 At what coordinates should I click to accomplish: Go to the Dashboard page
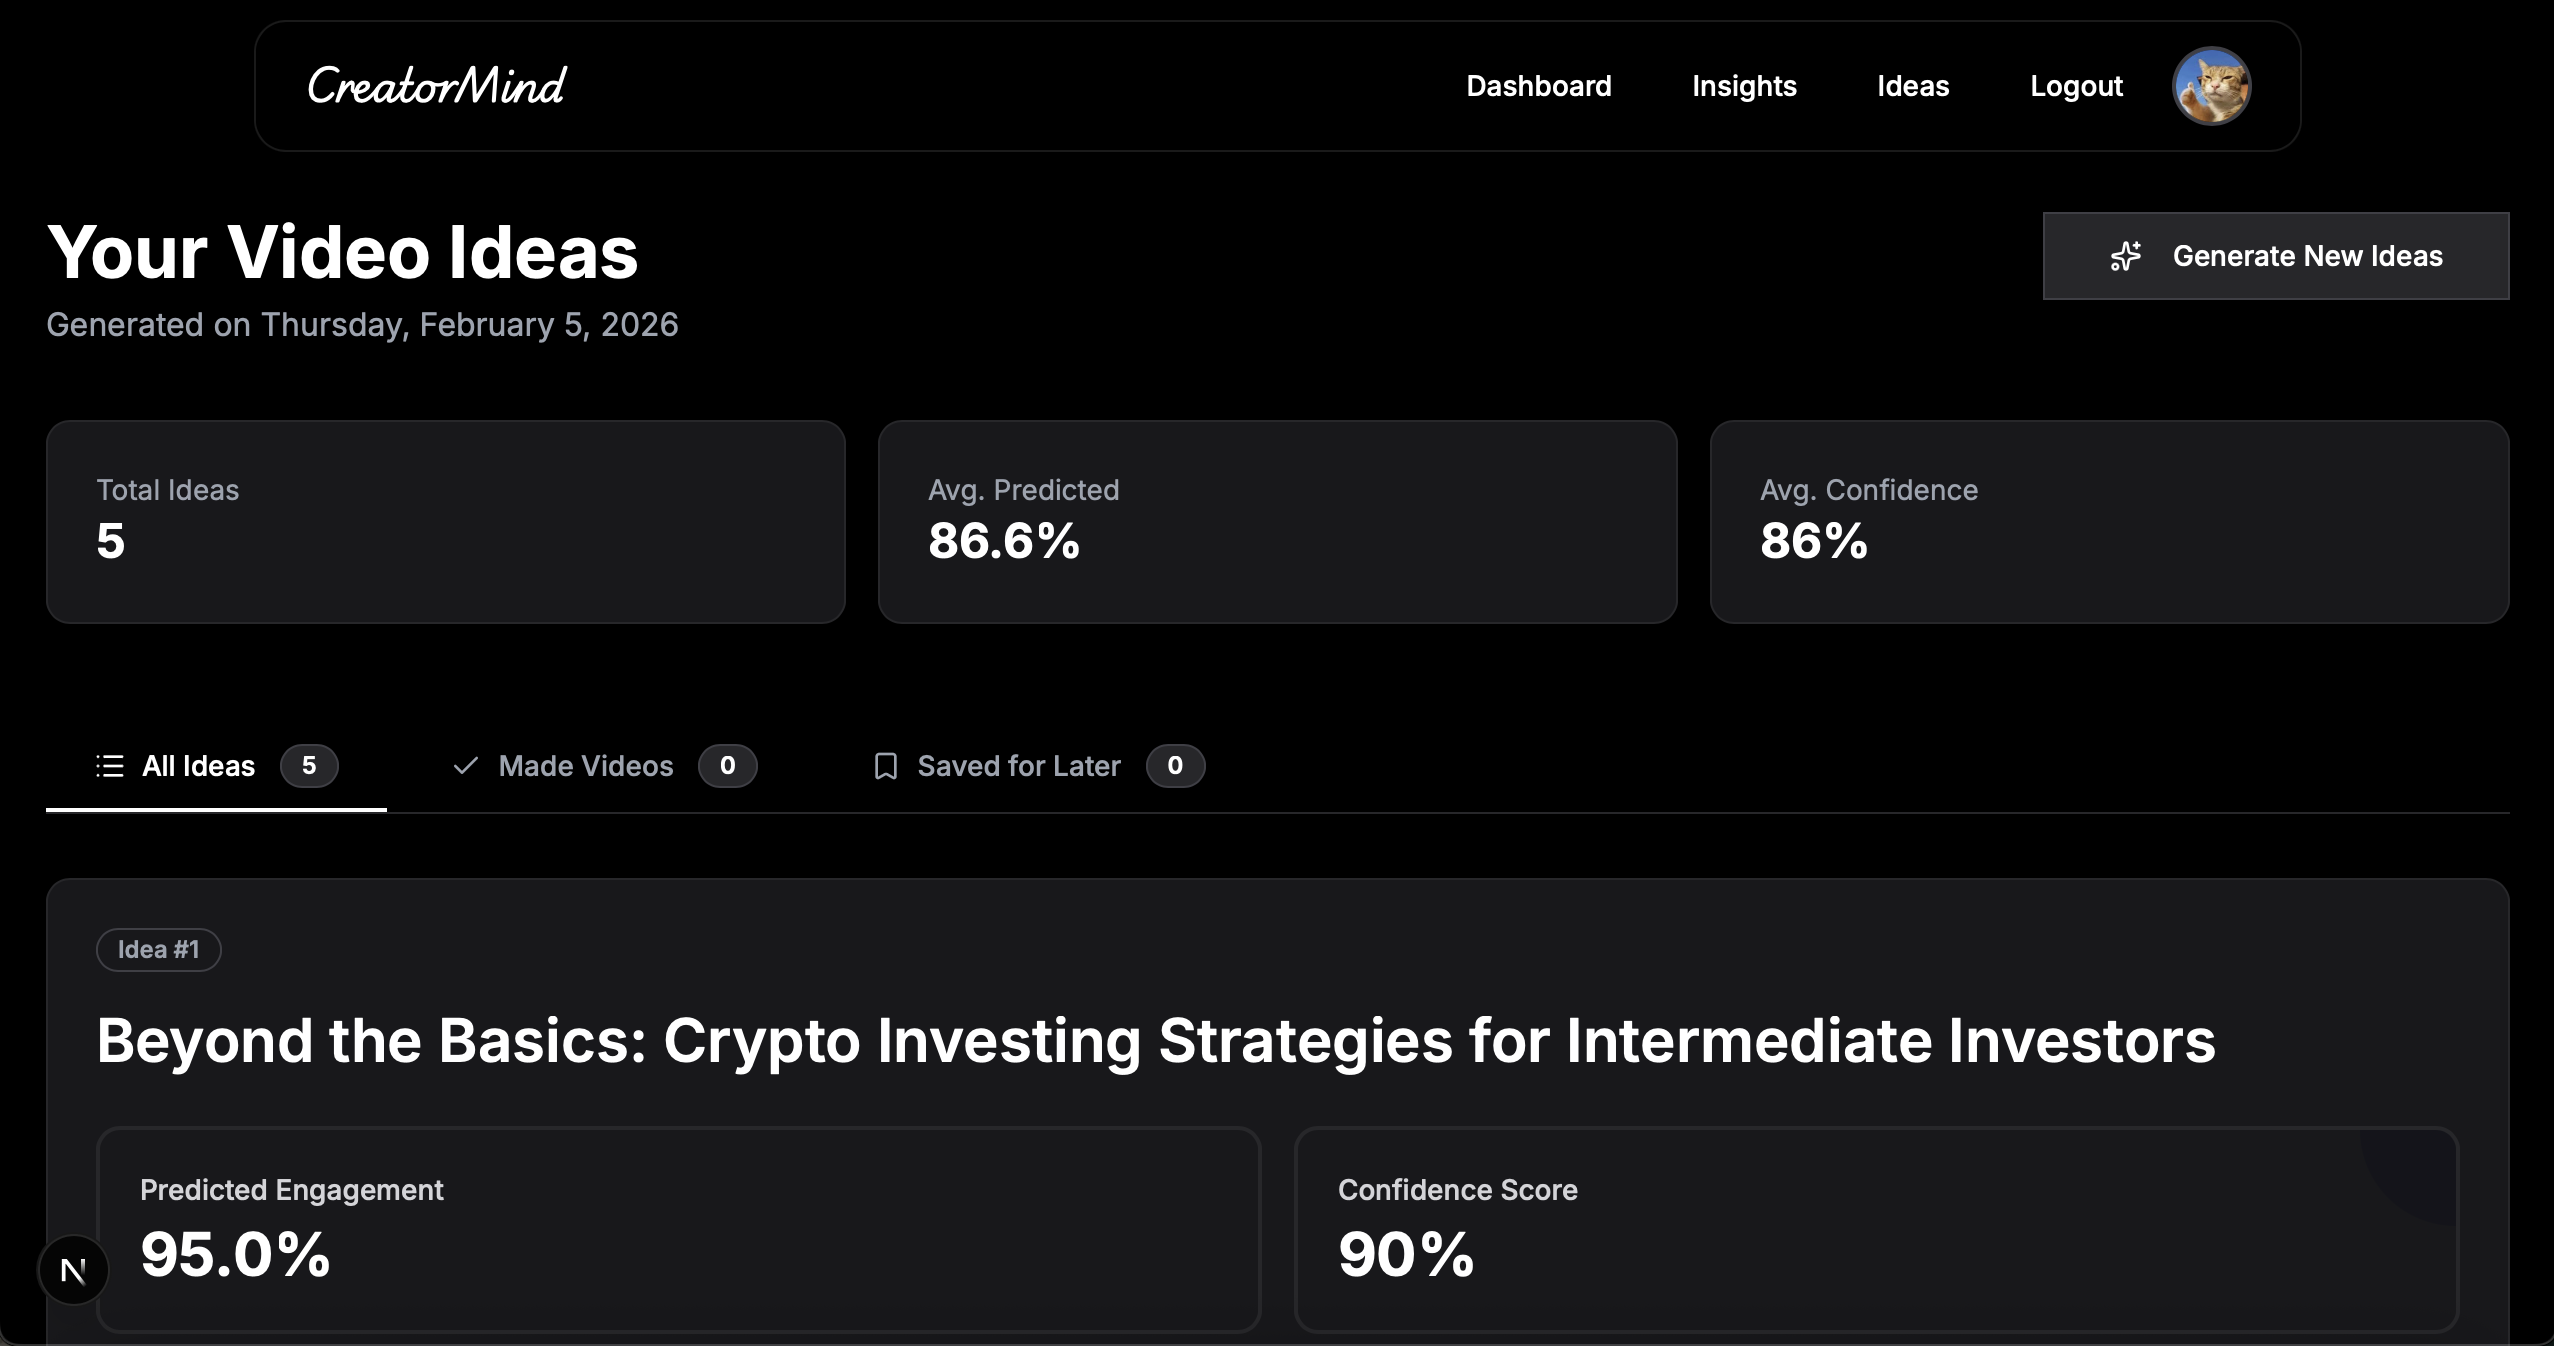1538,86
